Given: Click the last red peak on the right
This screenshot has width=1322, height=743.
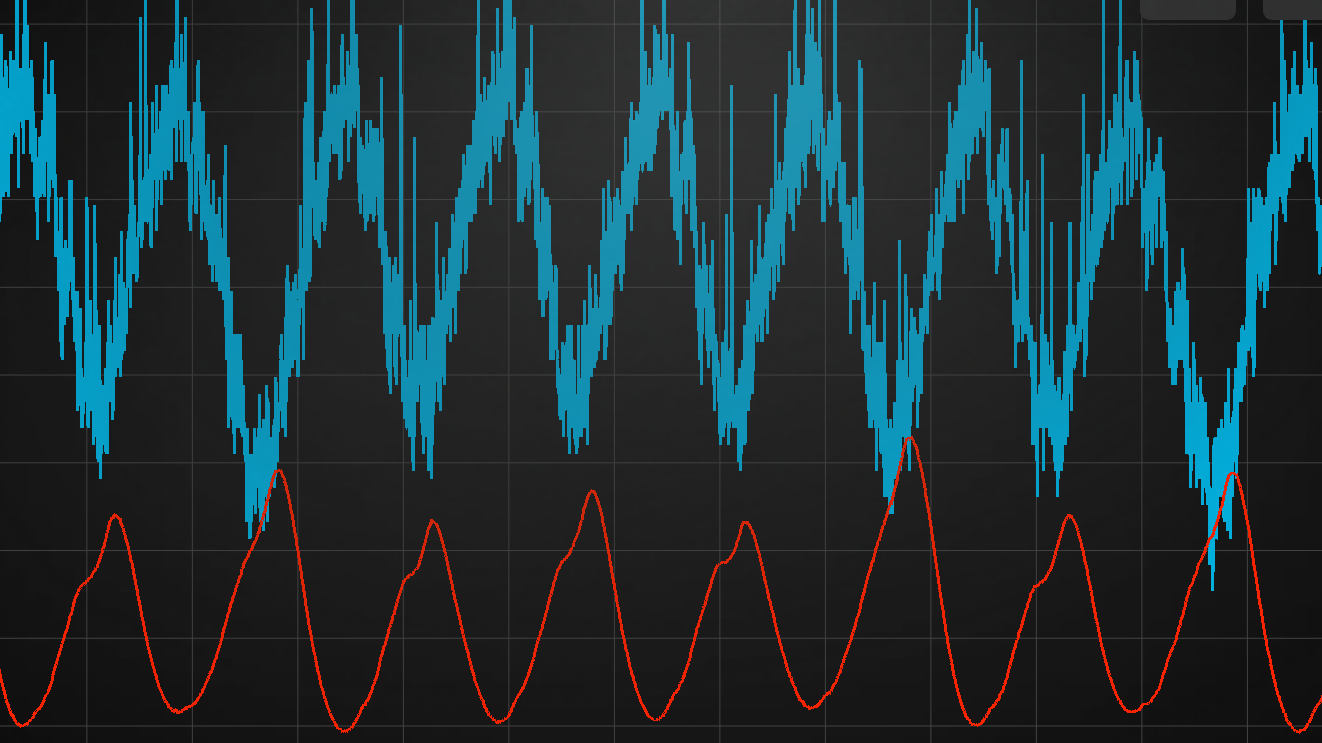Looking at the screenshot, I should point(1233,473).
